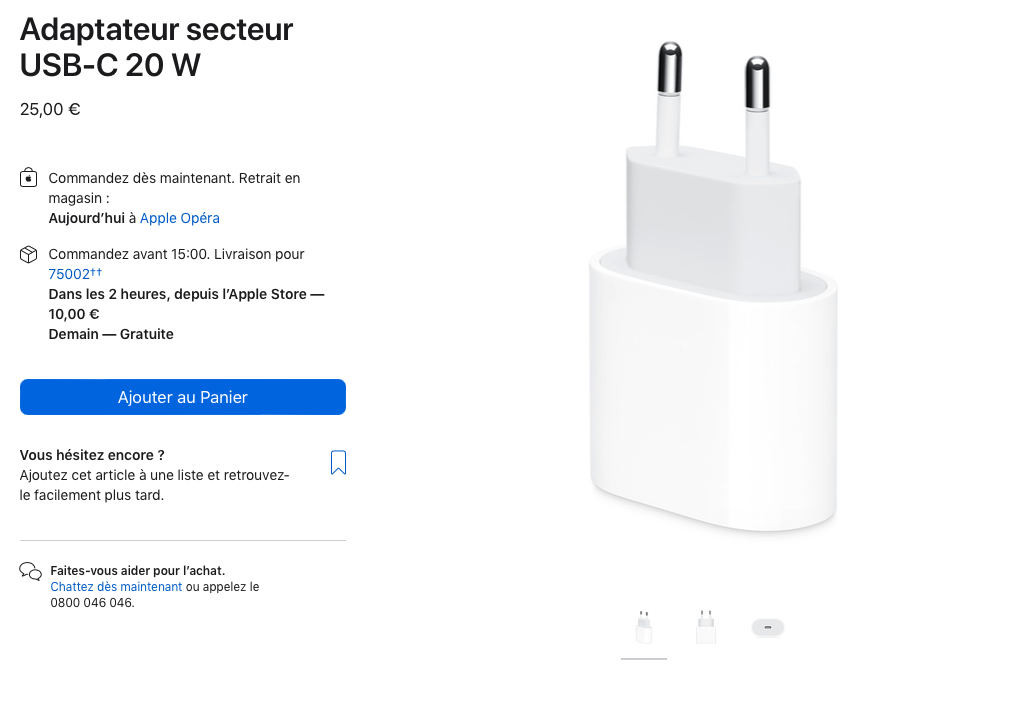Click the large adapter product image
Viewport: 1013px width, 710px height.
pos(712,300)
